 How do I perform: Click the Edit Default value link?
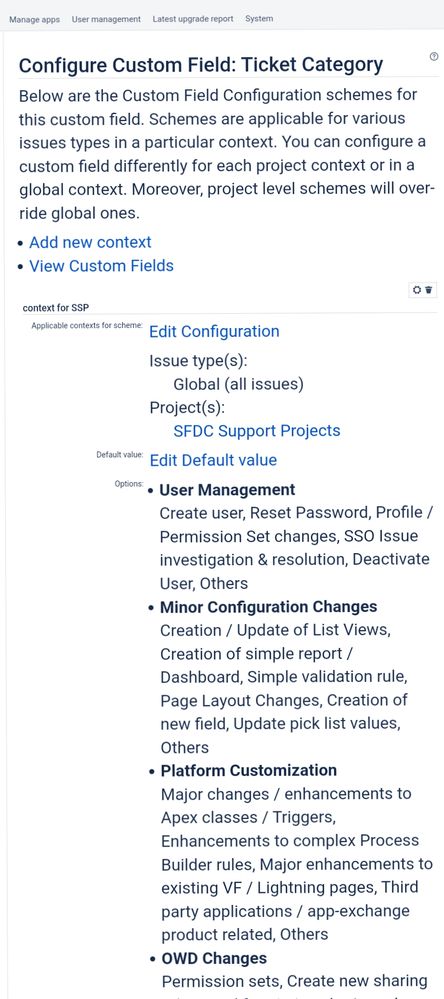point(213,460)
